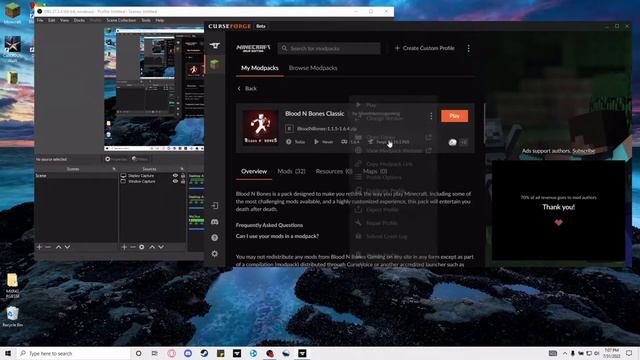Adjust the Mic/Aux volume slider in OBS
The image size is (640, 360).
click(x=196, y=229)
